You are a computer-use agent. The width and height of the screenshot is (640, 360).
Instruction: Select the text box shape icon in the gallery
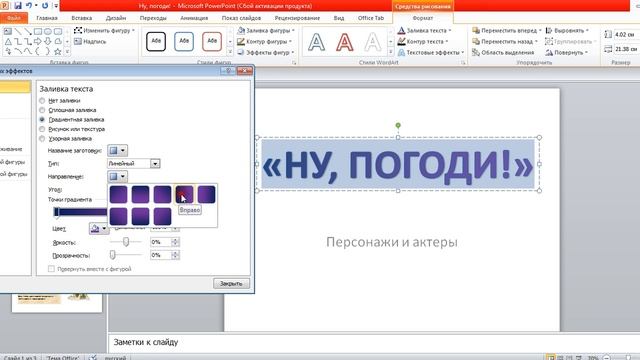(8, 31)
